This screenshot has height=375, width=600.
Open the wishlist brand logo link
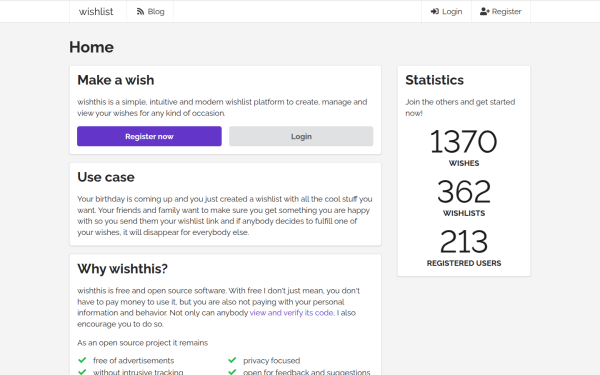coord(96,11)
